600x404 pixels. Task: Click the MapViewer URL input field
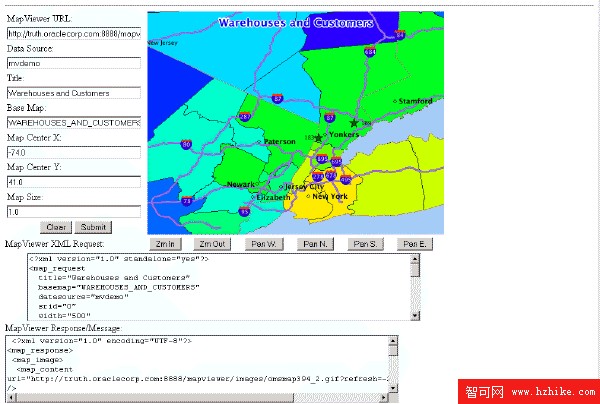tap(74, 33)
